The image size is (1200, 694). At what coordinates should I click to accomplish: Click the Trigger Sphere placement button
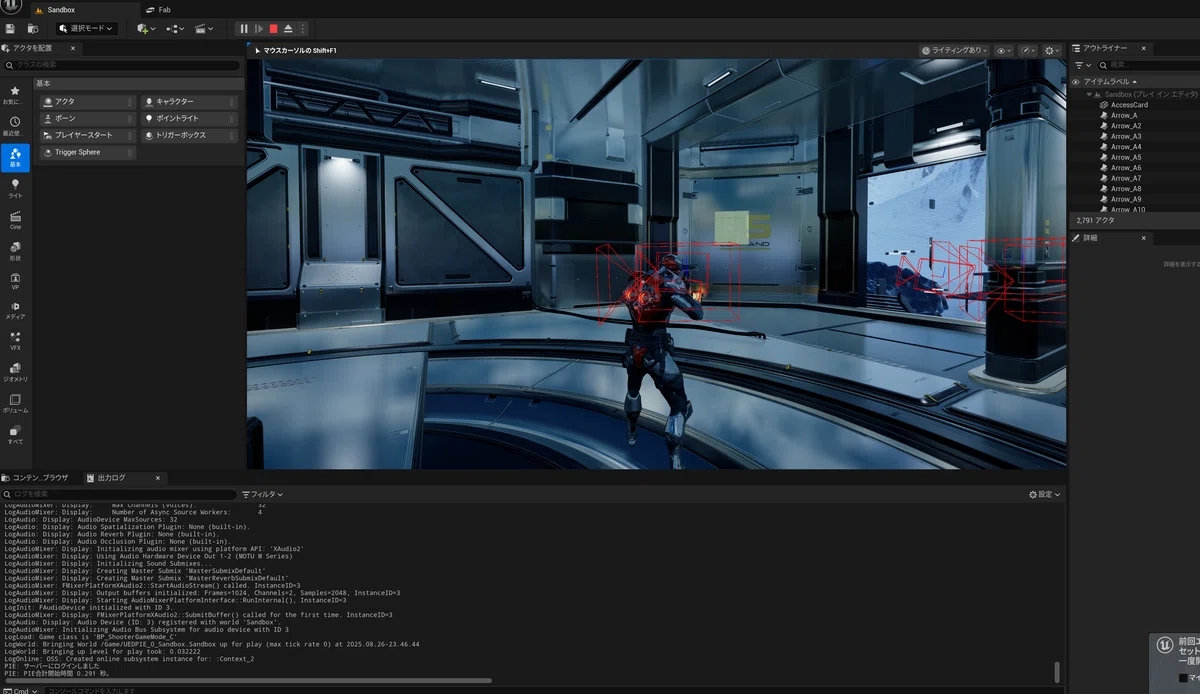point(87,152)
